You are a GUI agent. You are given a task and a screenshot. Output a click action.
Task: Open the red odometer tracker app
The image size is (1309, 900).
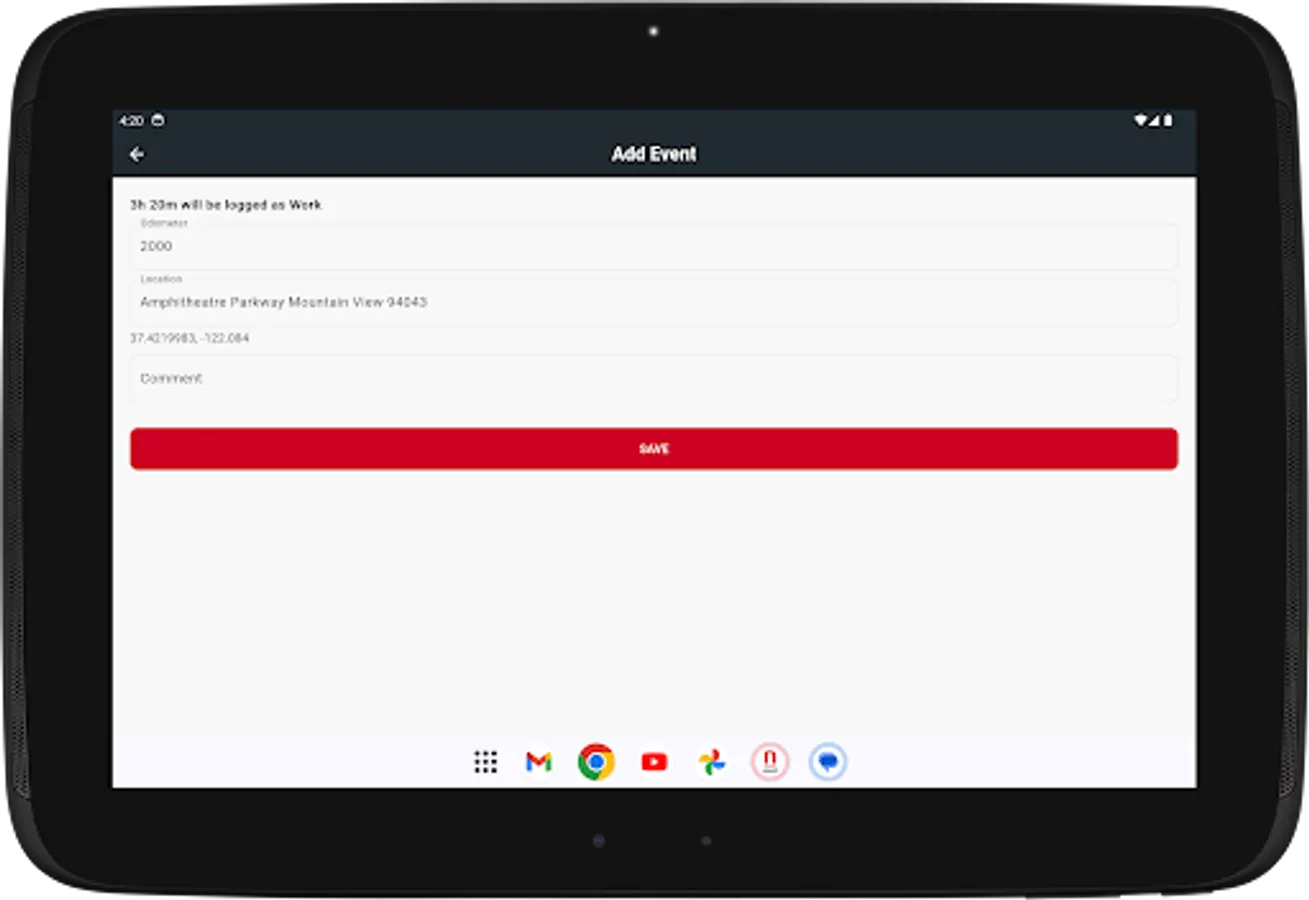coord(770,762)
